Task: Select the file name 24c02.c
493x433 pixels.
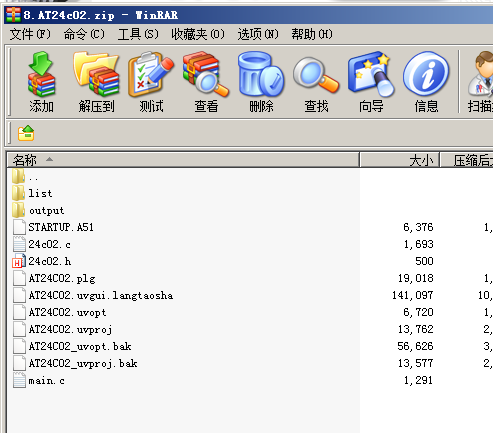Action: point(49,244)
